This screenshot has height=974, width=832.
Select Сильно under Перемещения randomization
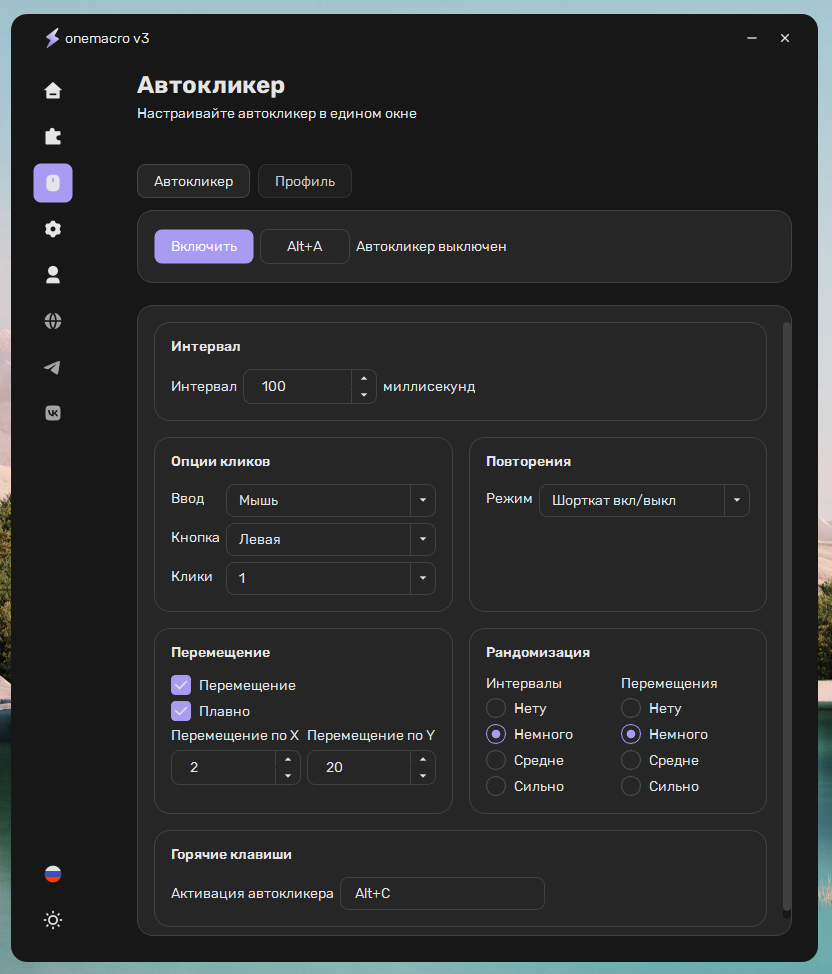pyautogui.click(x=631, y=786)
